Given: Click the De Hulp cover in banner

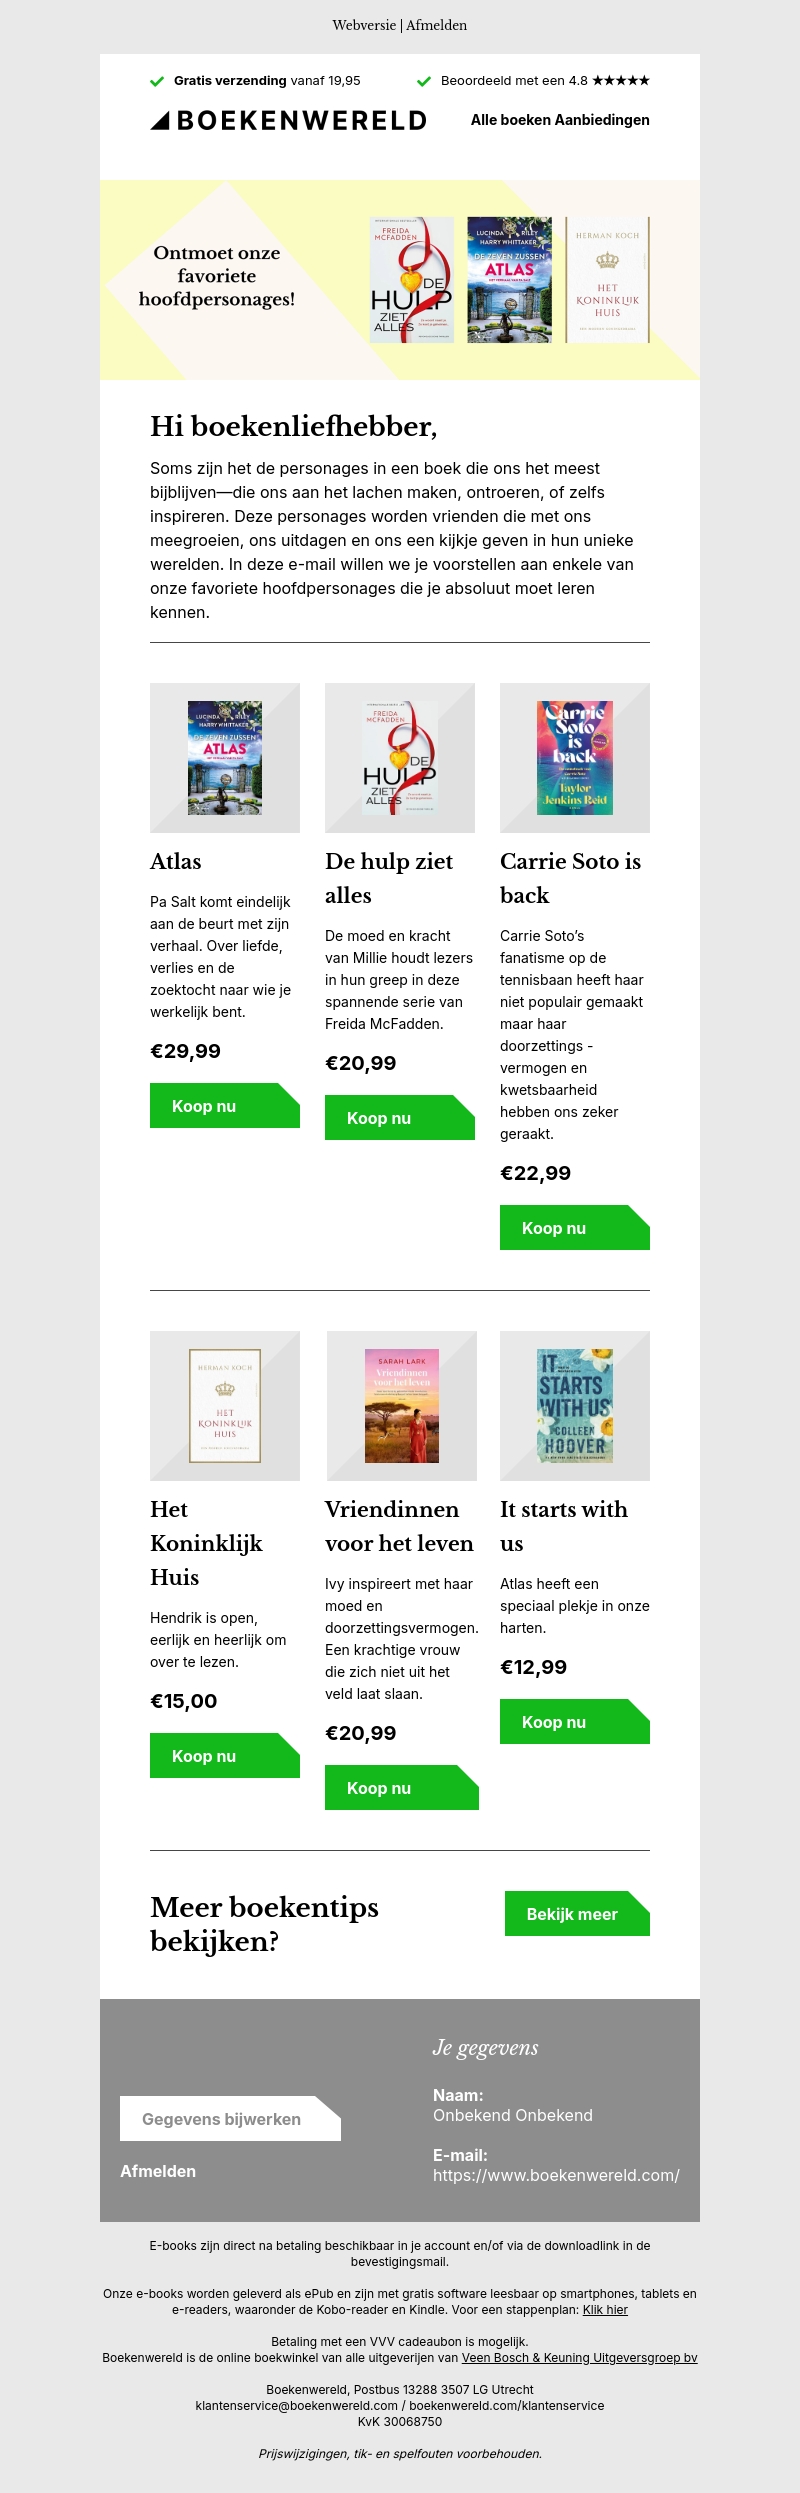Looking at the screenshot, I should [411, 280].
